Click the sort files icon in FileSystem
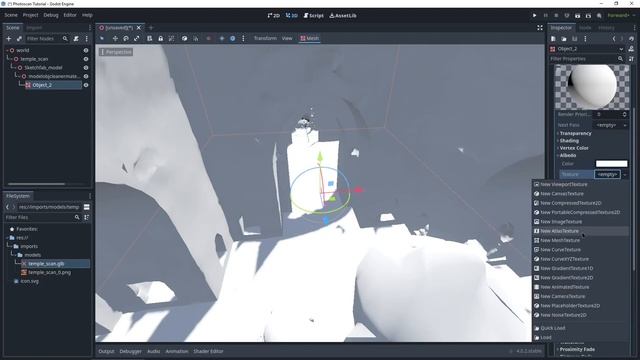 [87, 218]
